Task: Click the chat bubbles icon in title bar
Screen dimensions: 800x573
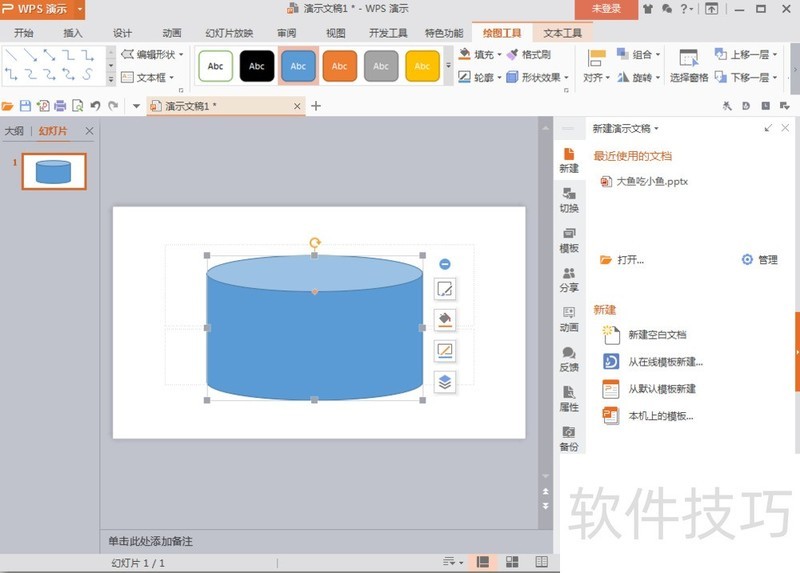Action: [x=666, y=9]
